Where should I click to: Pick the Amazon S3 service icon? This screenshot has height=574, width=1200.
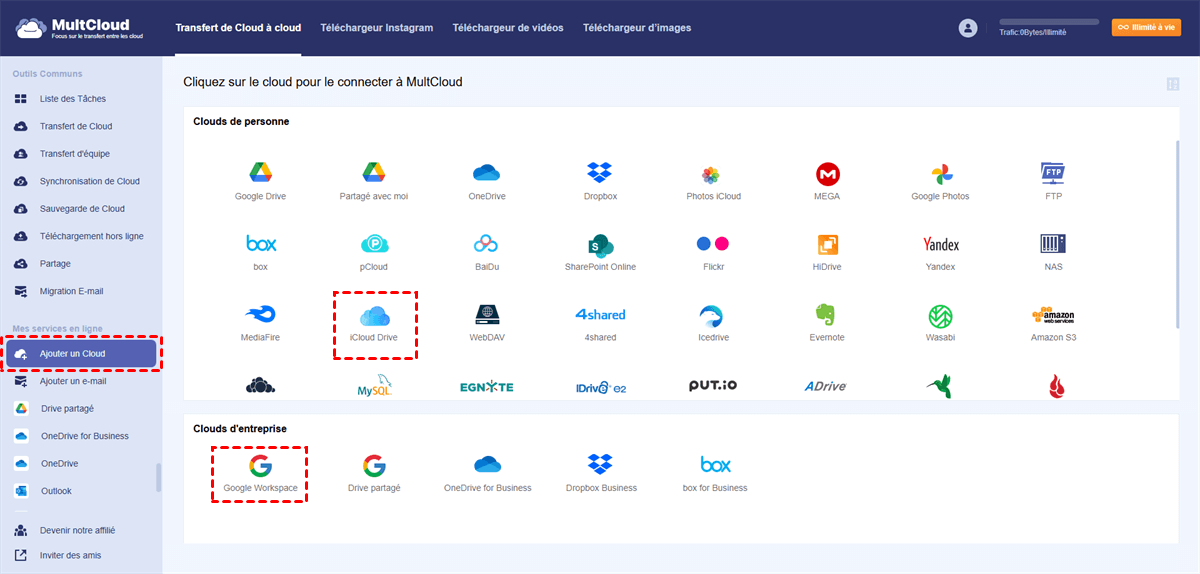[x=1053, y=316]
